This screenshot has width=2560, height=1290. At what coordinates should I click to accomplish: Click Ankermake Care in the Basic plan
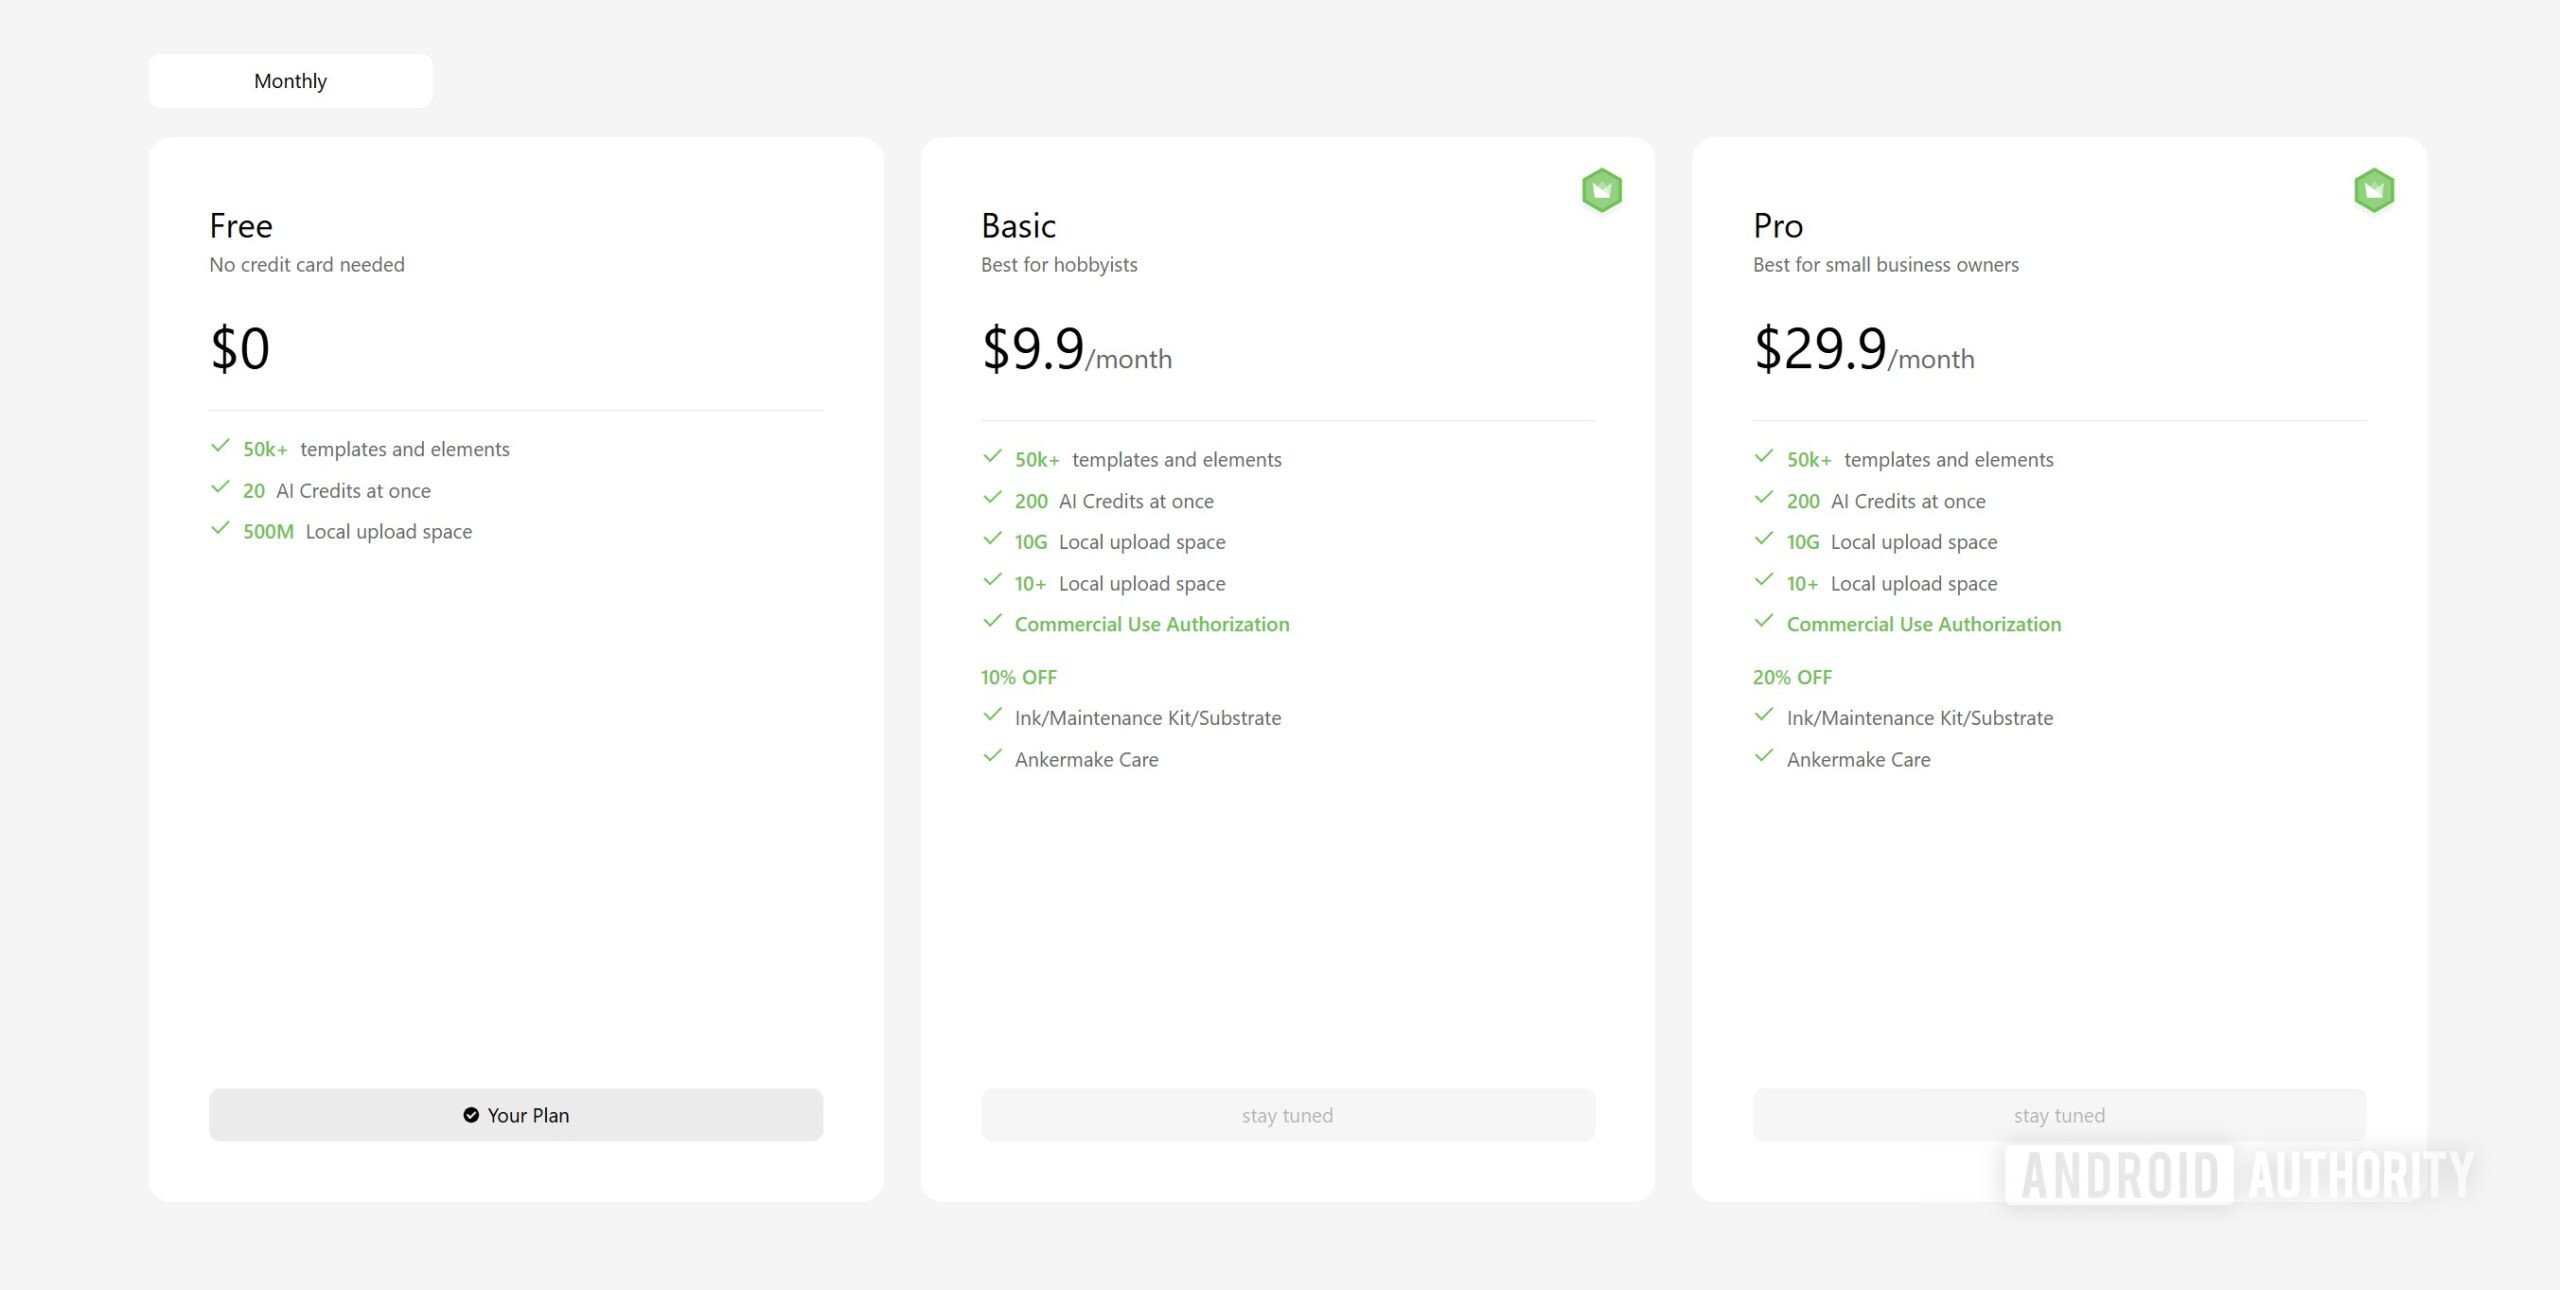tap(1086, 759)
